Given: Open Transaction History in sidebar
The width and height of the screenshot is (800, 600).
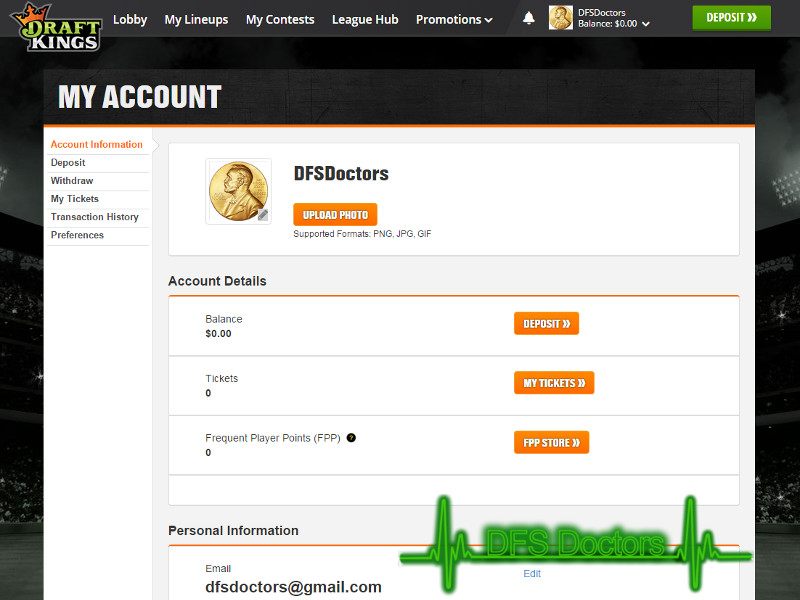Looking at the screenshot, I should coord(94,217).
